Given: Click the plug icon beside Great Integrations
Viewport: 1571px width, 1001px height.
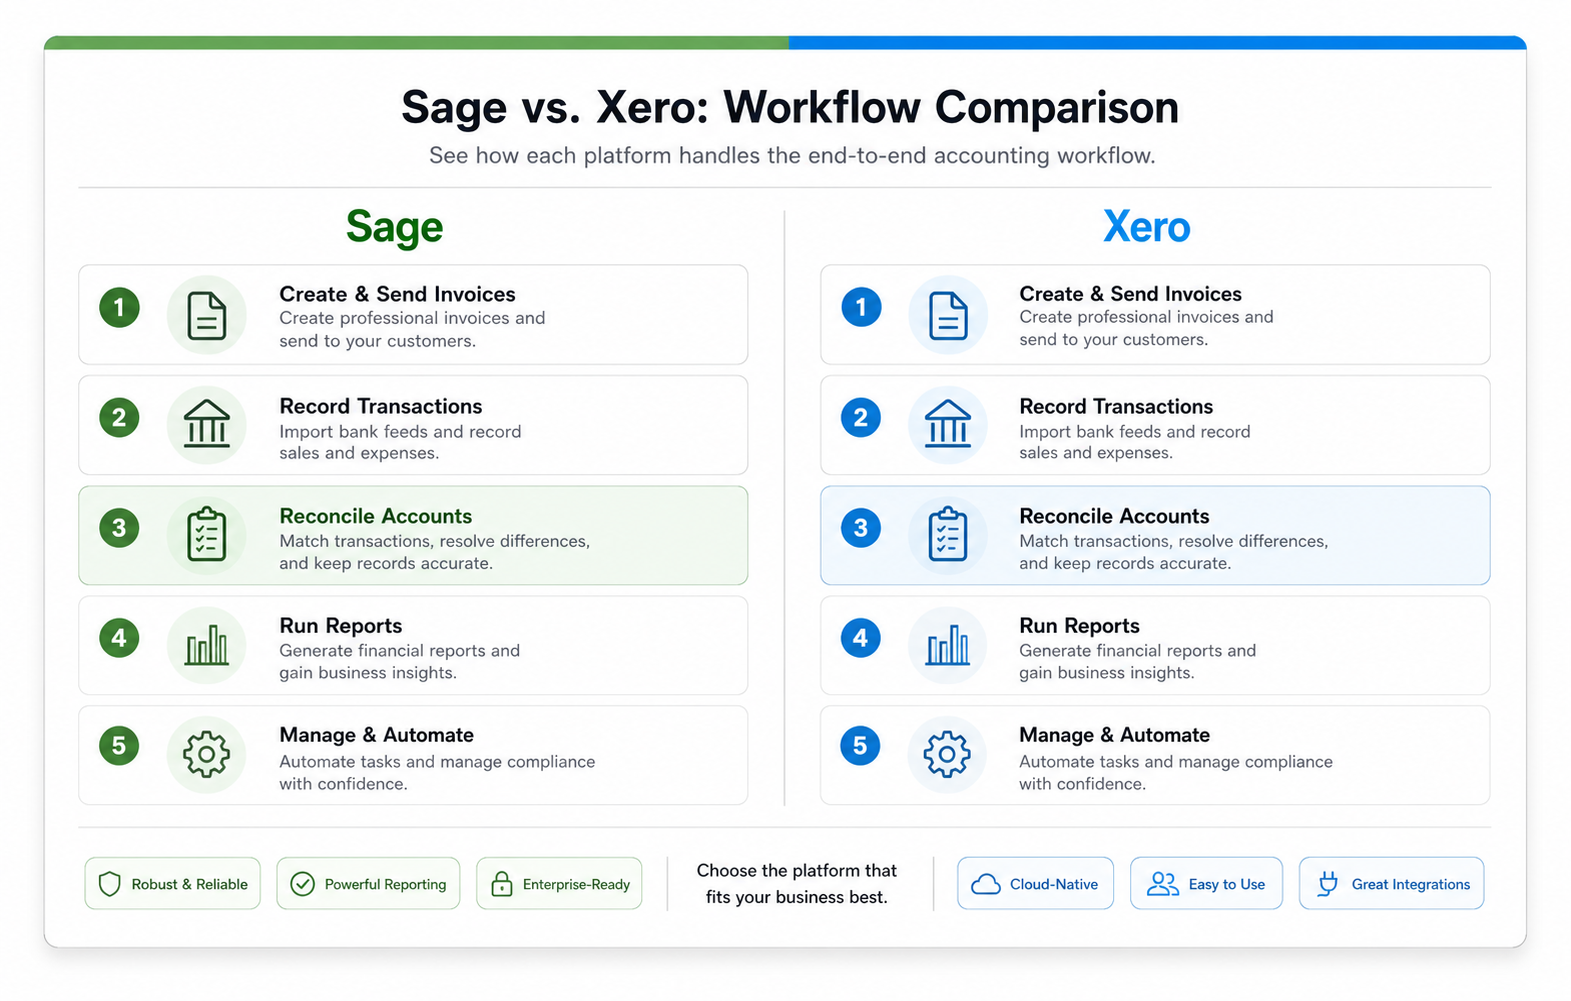Looking at the screenshot, I should (x=1327, y=884).
